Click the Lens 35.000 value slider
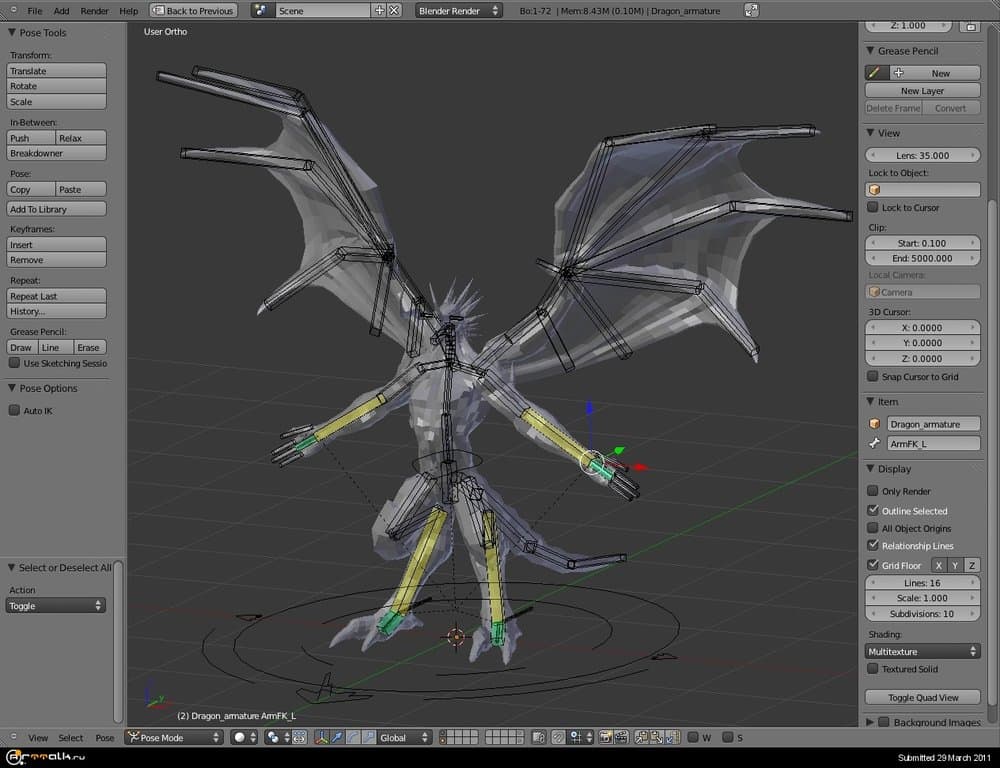The height and width of the screenshot is (768, 1000). click(x=922, y=155)
